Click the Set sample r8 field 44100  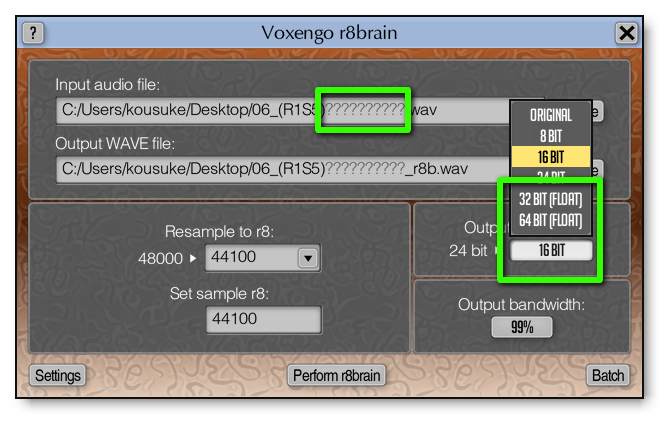pyautogui.click(x=264, y=319)
